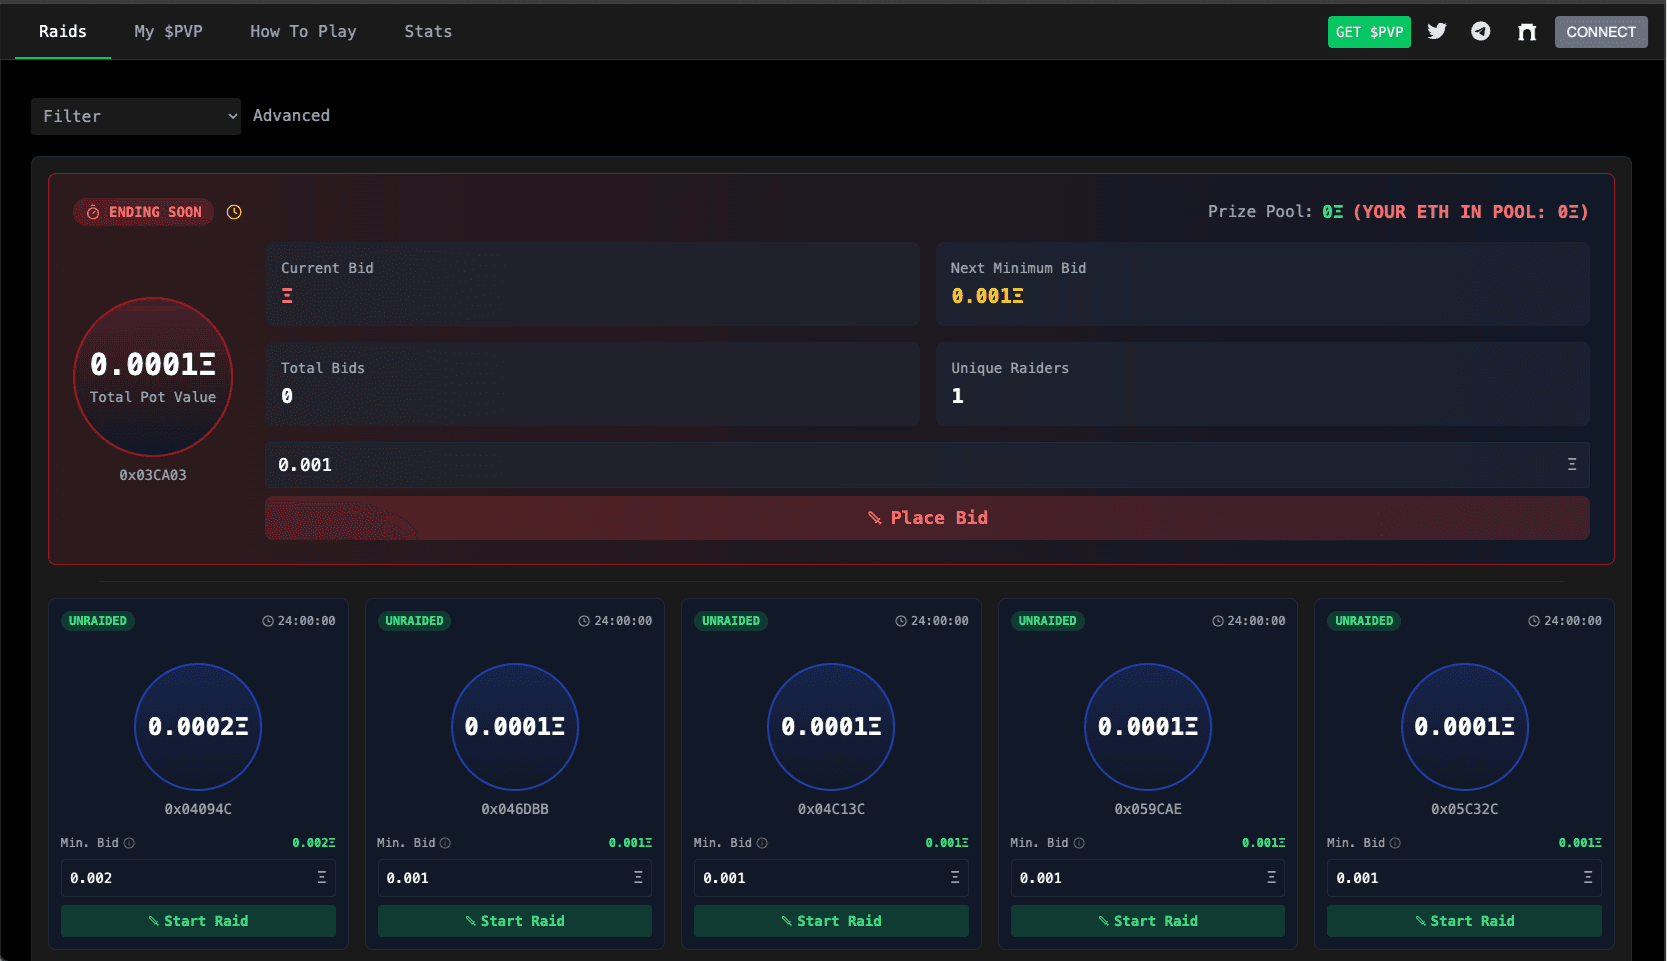Open the How To Play tab
This screenshot has height=961, width=1667.
click(303, 32)
